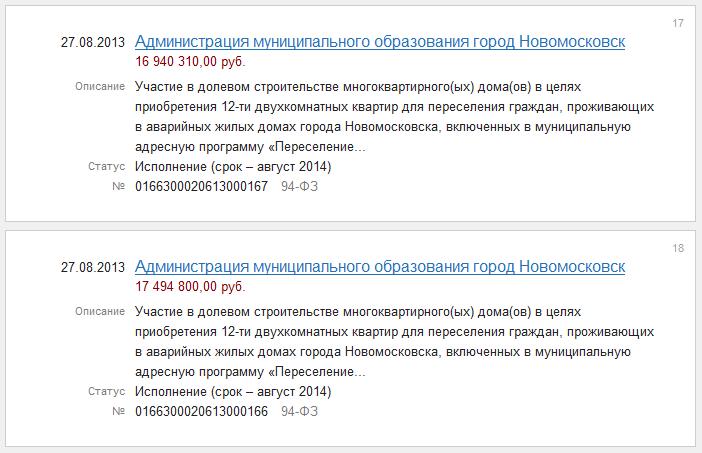The width and height of the screenshot is (702, 453).
Task: Click the Исполнение status text in card 18
Action: [232, 391]
